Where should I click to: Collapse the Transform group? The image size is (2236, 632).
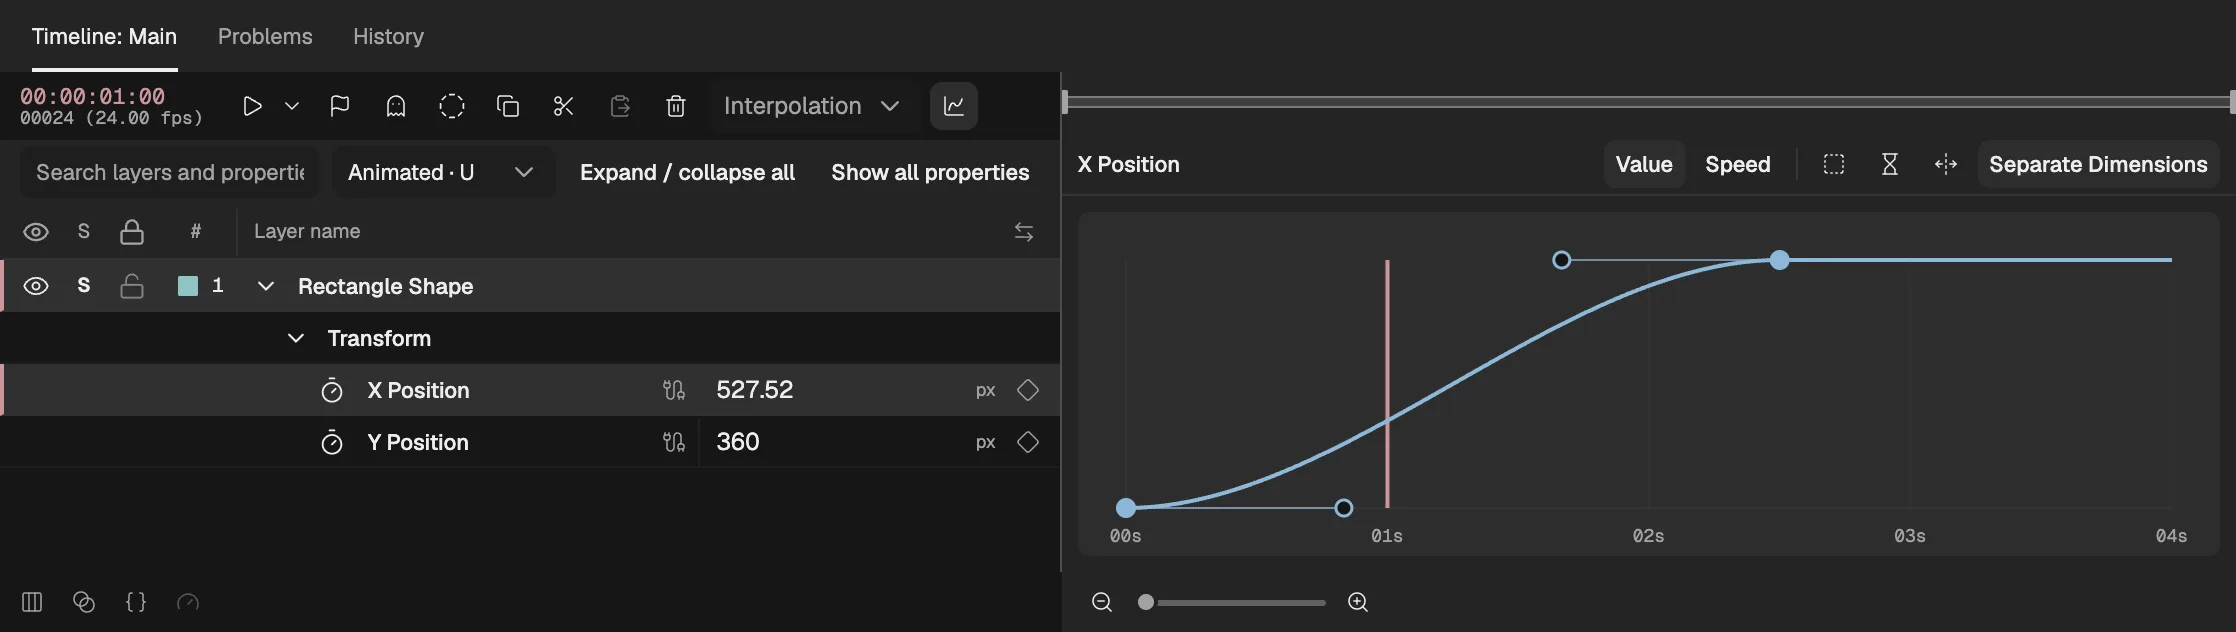(295, 338)
